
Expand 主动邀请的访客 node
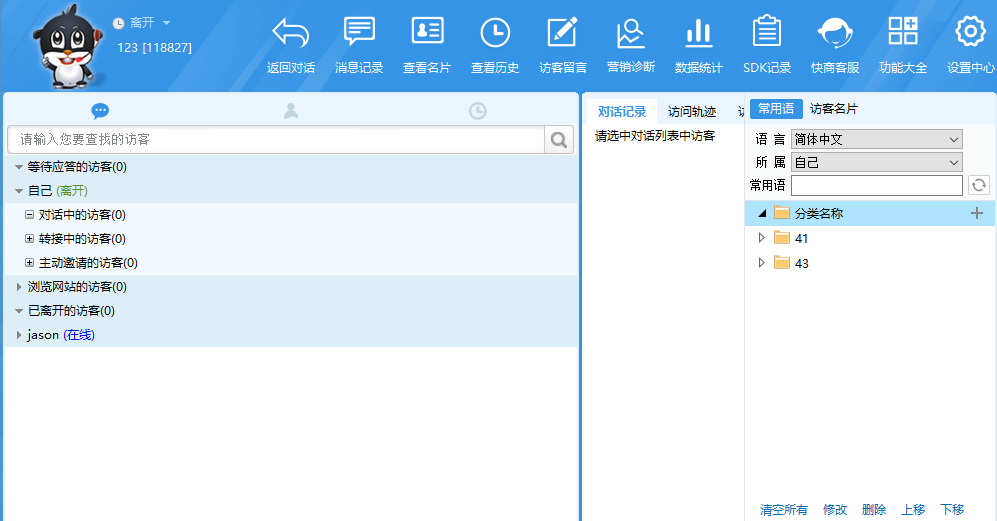29,263
